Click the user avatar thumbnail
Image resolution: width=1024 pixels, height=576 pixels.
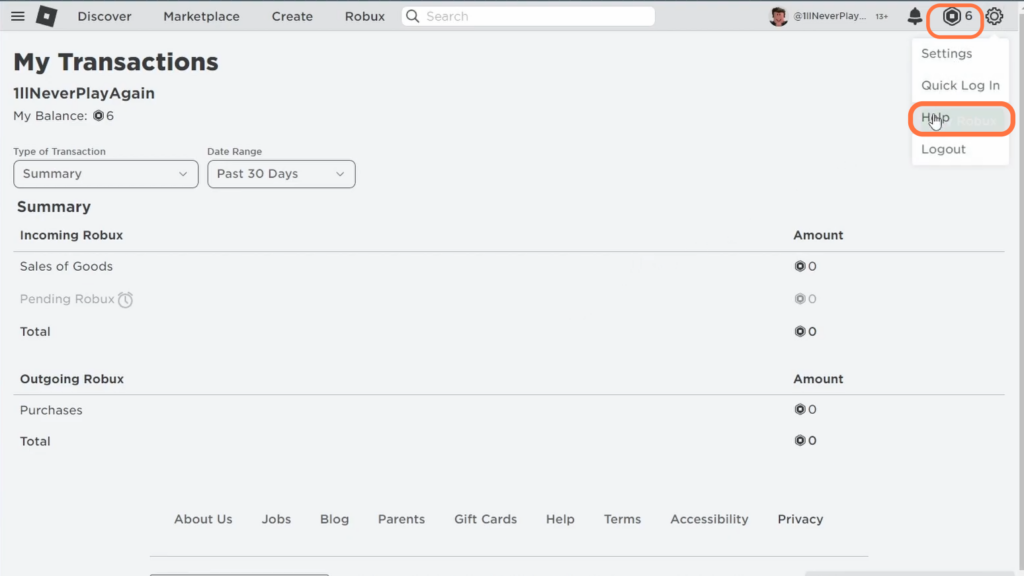[778, 16]
